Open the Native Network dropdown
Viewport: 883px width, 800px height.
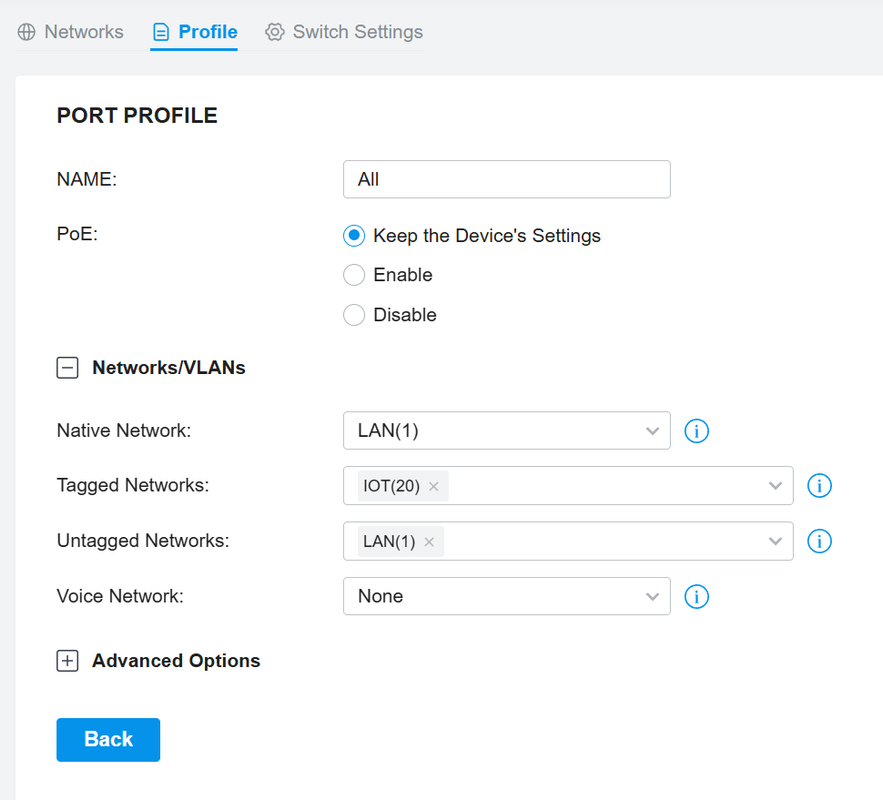click(x=506, y=431)
